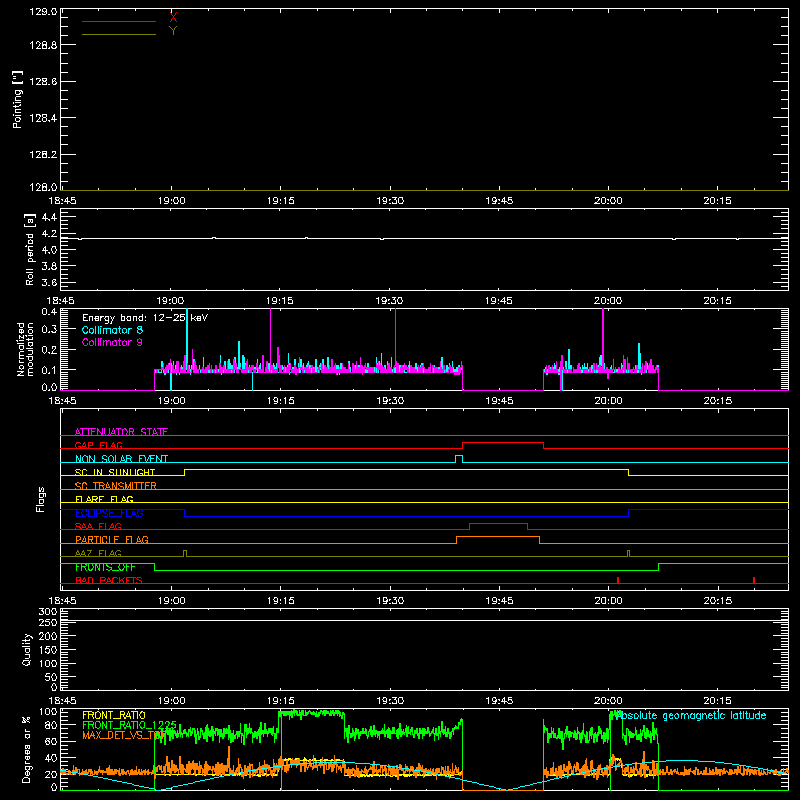Click the red X legend line
800x800 pixels.
pyautogui.click(x=119, y=21)
